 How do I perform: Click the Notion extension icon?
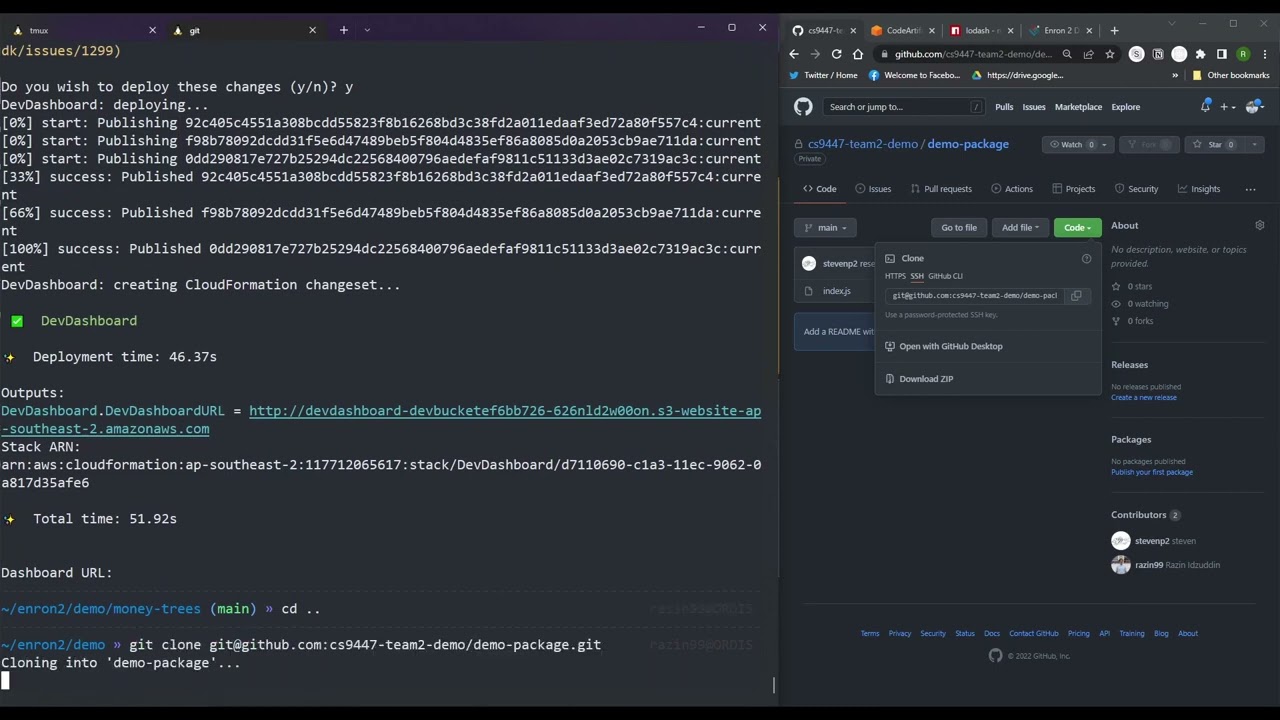click(x=1158, y=54)
